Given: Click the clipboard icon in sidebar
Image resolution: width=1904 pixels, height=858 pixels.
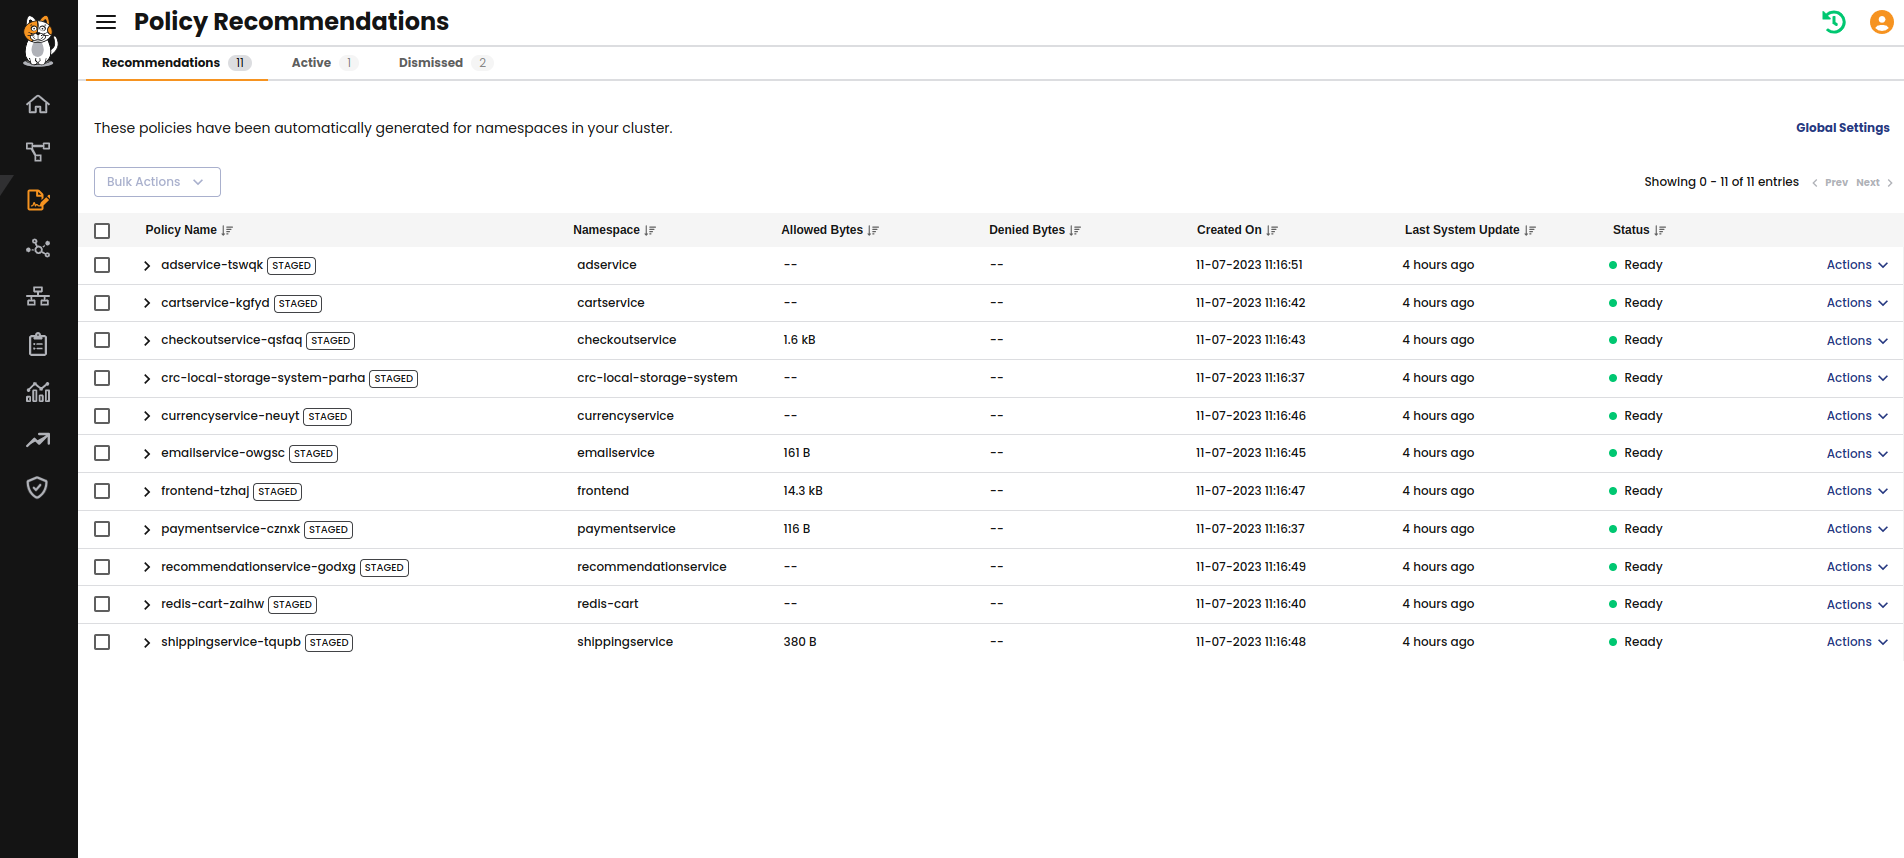Looking at the screenshot, I should point(38,344).
